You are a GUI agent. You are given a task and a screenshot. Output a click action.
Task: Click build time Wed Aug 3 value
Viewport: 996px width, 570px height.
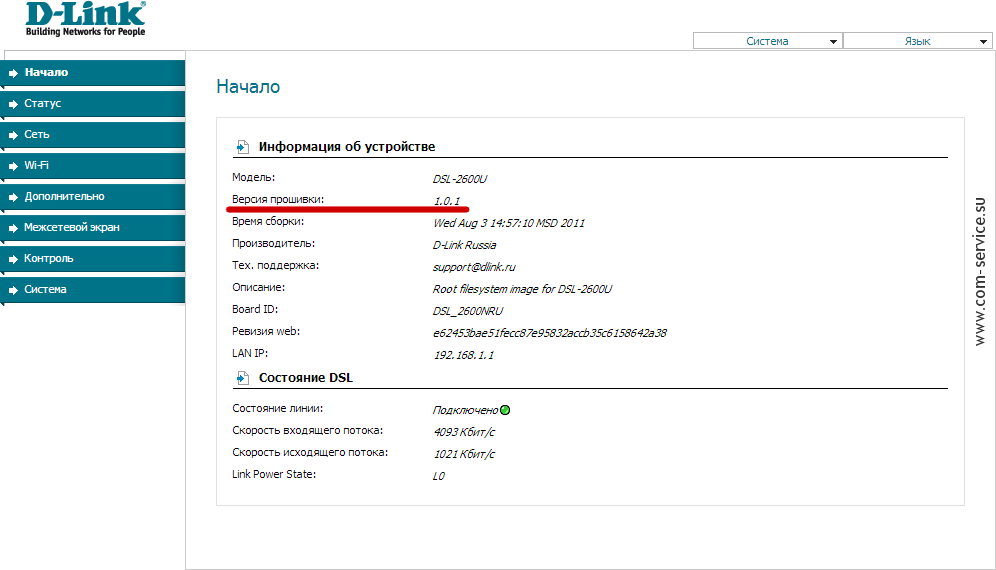click(509, 223)
